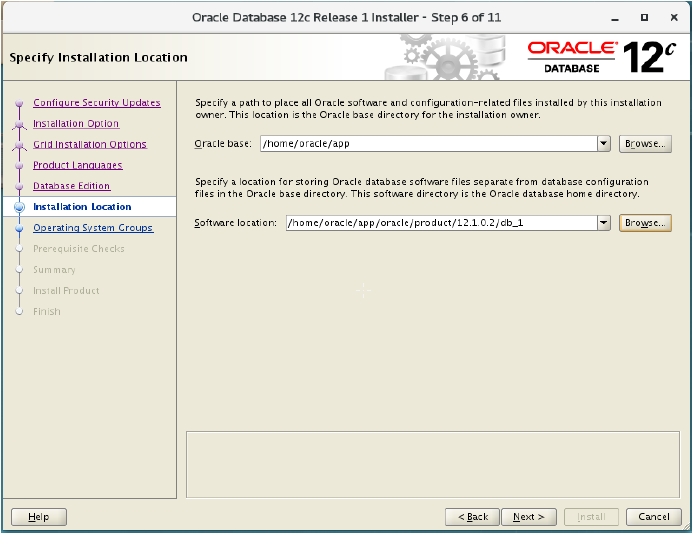Click the Installation Option step marker
This screenshot has width=693, height=534.
(x=19, y=124)
